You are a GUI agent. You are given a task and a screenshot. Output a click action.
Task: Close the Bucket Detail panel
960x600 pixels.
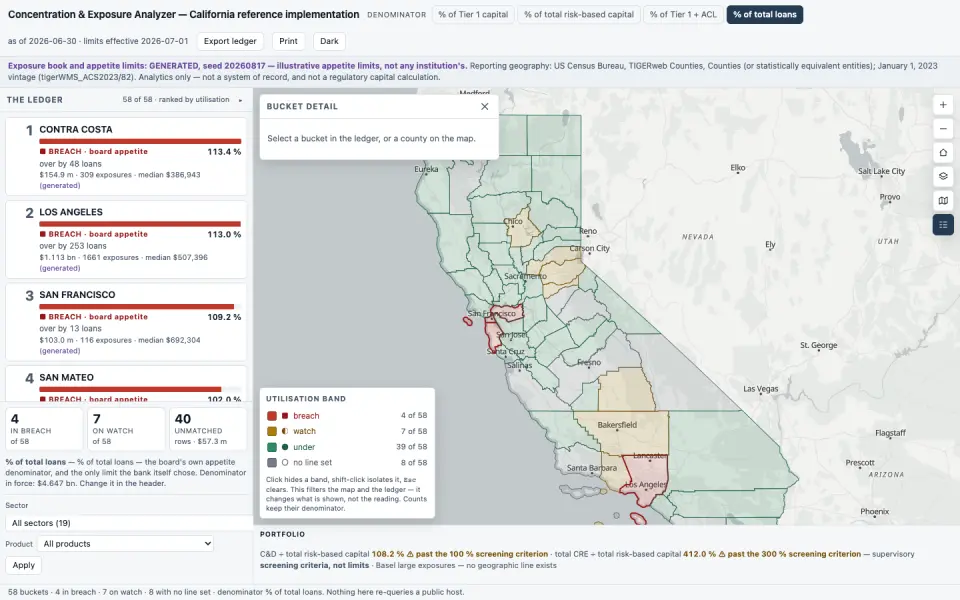[x=484, y=107]
